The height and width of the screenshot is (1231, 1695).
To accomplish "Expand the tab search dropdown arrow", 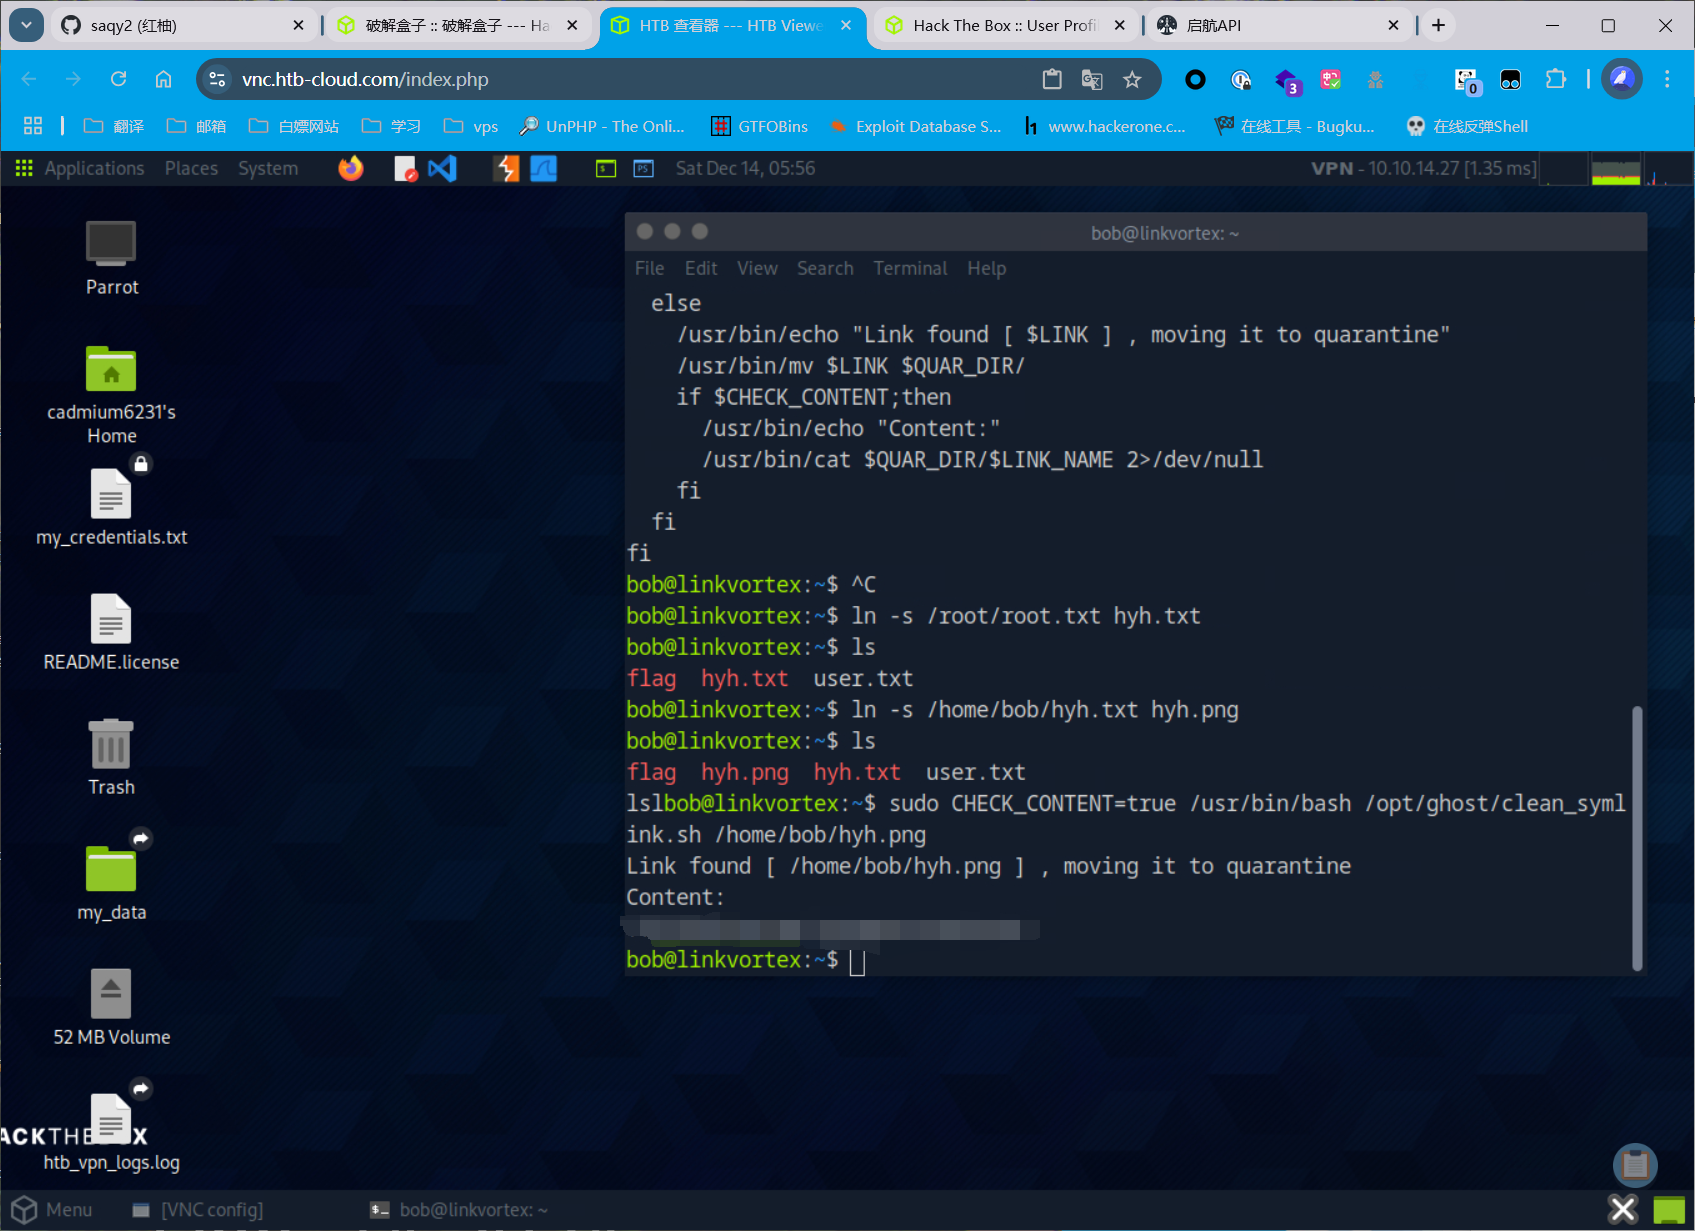I will click(x=26, y=25).
